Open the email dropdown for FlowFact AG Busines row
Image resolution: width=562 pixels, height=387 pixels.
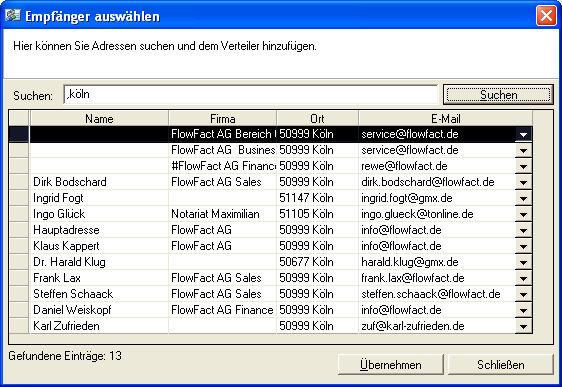point(523,150)
